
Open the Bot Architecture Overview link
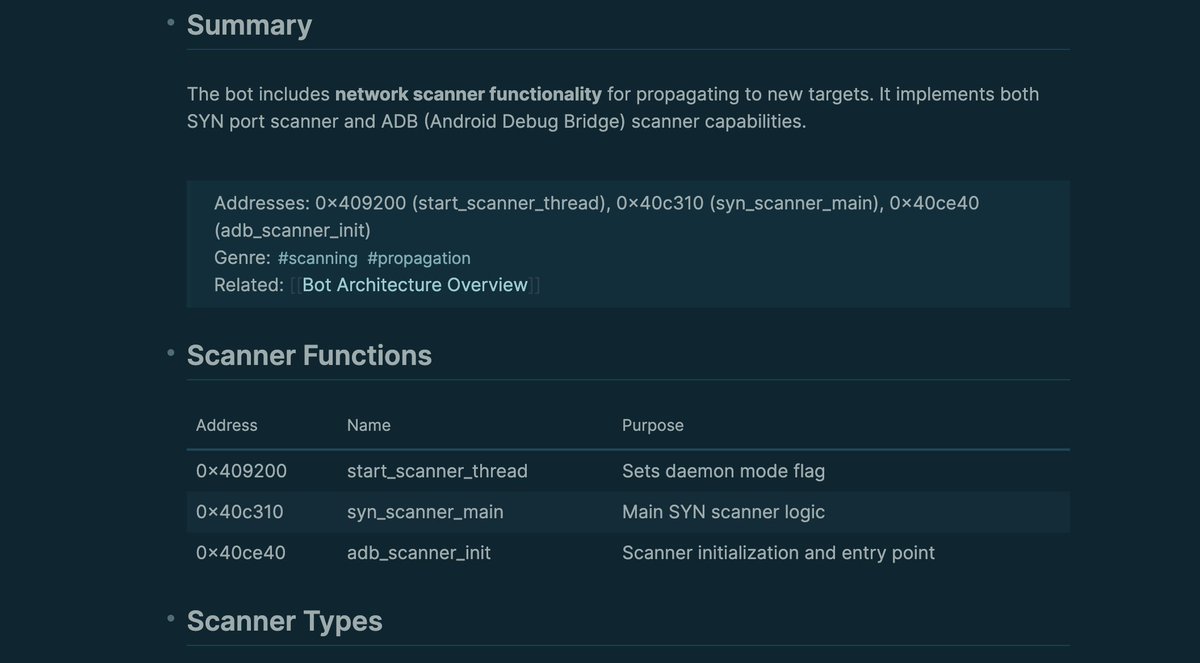(x=415, y=285)
